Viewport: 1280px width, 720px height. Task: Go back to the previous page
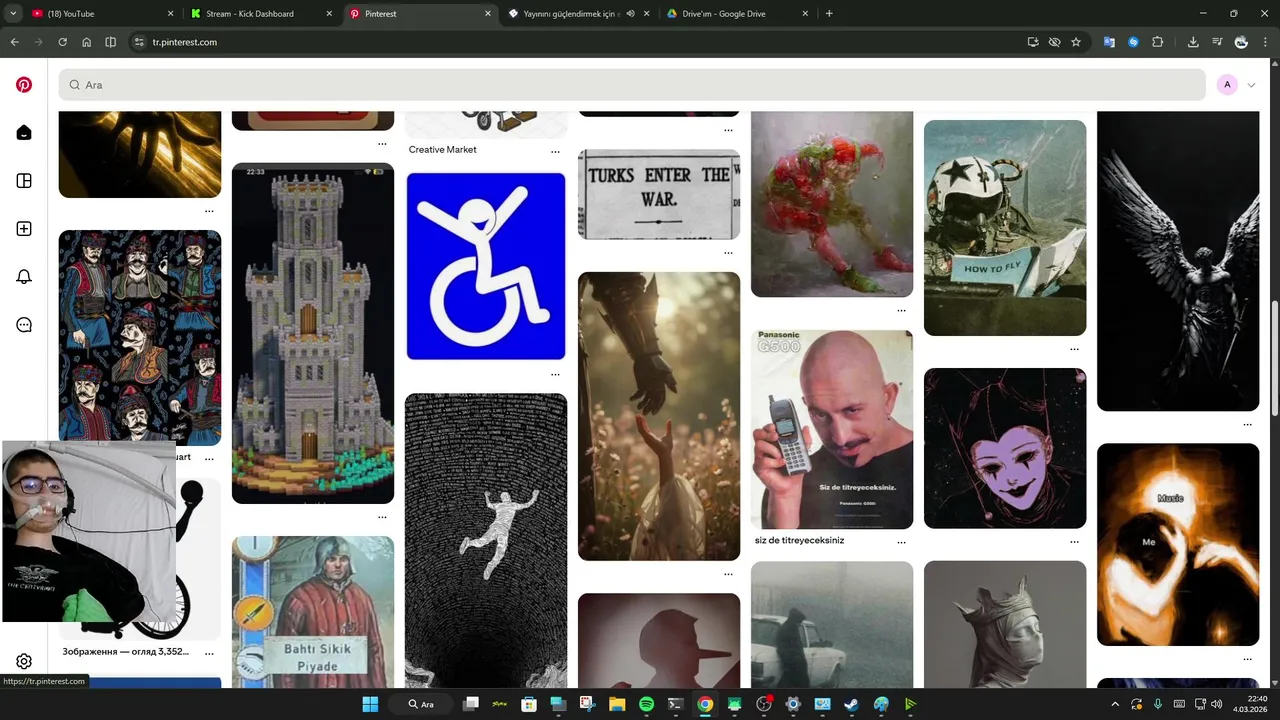14,42
